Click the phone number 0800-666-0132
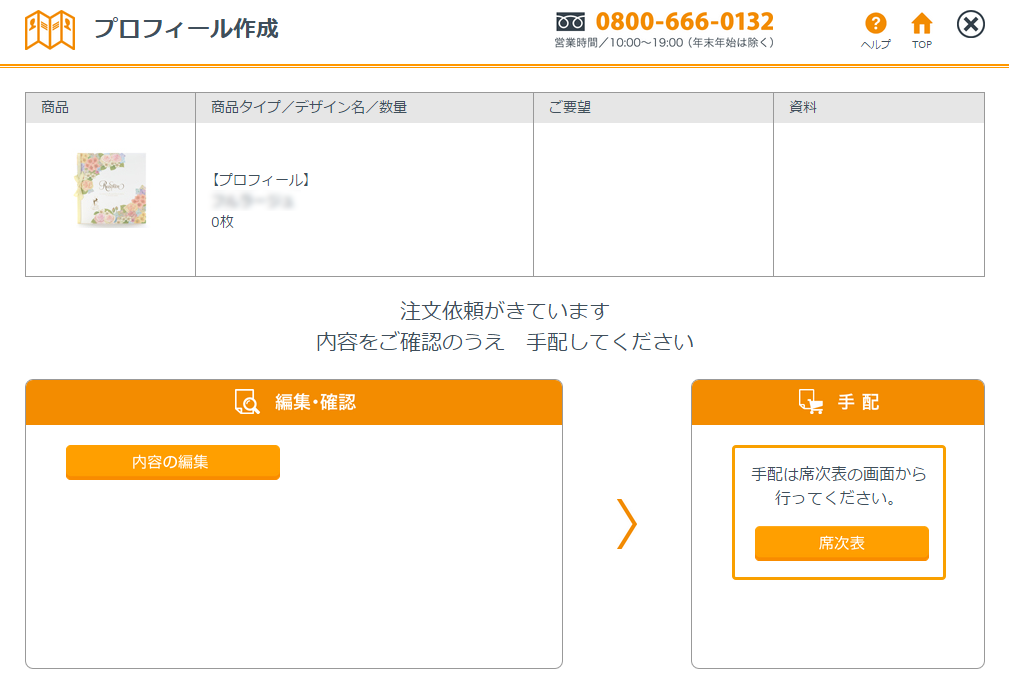The image size is (1009, 688). coord(684,21)
